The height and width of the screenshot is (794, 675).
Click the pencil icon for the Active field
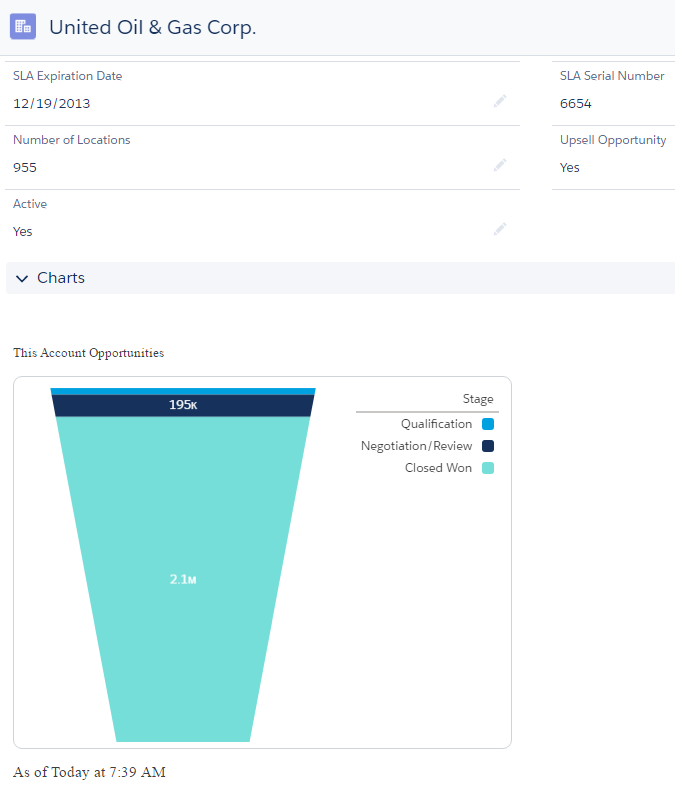coord(500,229)
